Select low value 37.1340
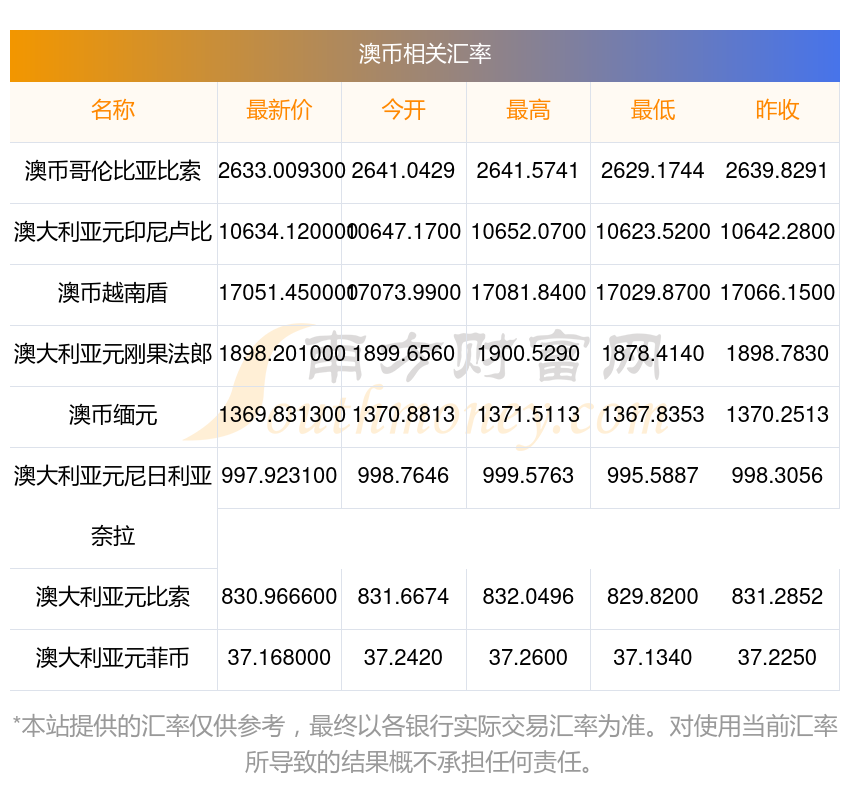The image size is (850, 793). click(x=653, y=657)
